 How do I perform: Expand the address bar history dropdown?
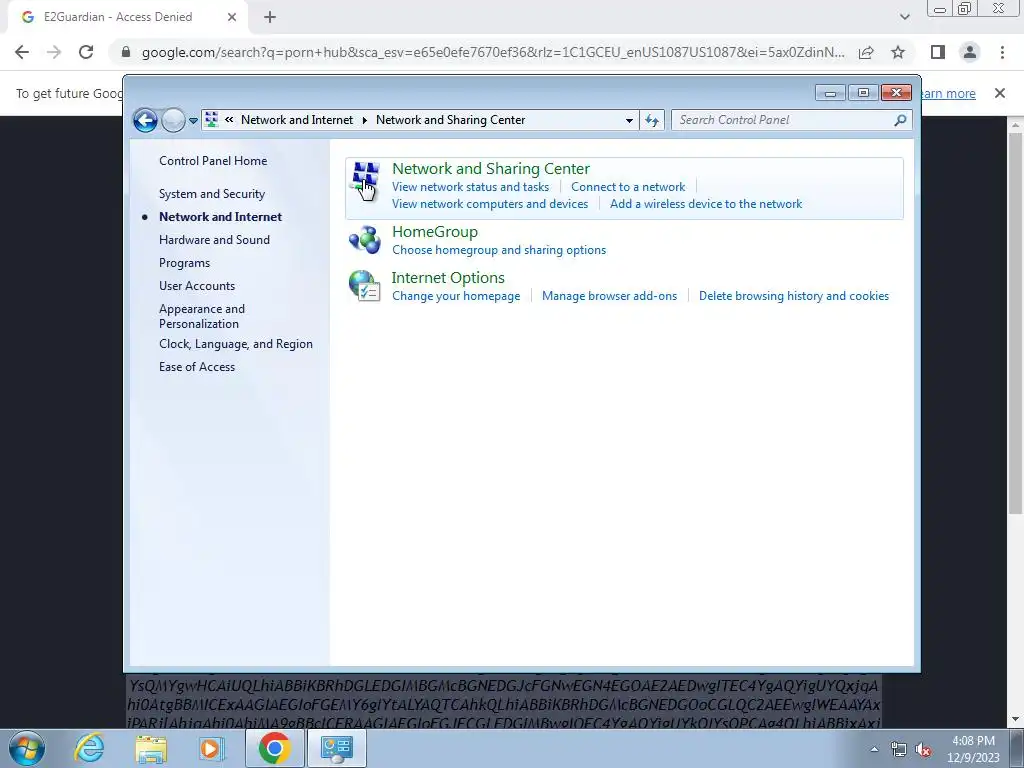pos(629,120)
